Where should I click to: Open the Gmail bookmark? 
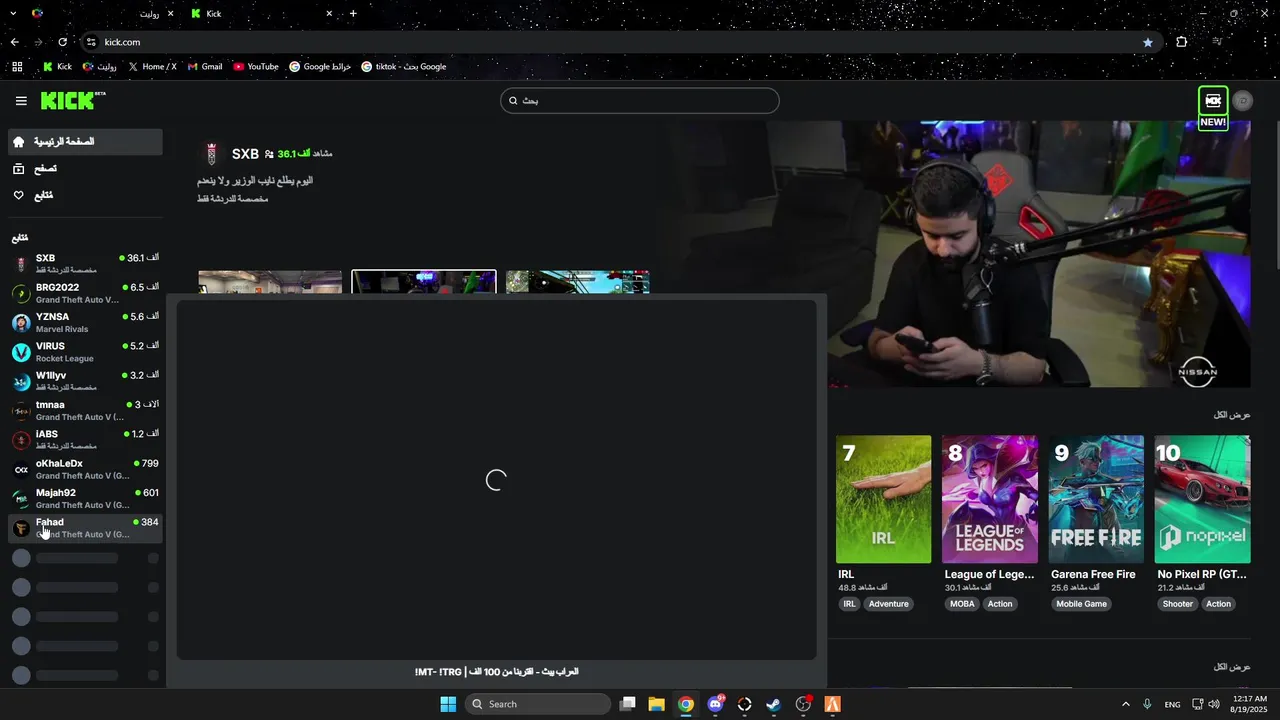click(205, 67)
